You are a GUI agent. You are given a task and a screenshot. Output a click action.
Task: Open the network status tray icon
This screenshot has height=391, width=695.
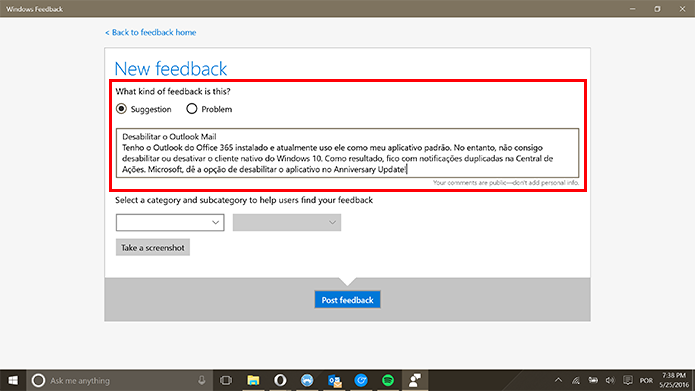click(576, 380)
